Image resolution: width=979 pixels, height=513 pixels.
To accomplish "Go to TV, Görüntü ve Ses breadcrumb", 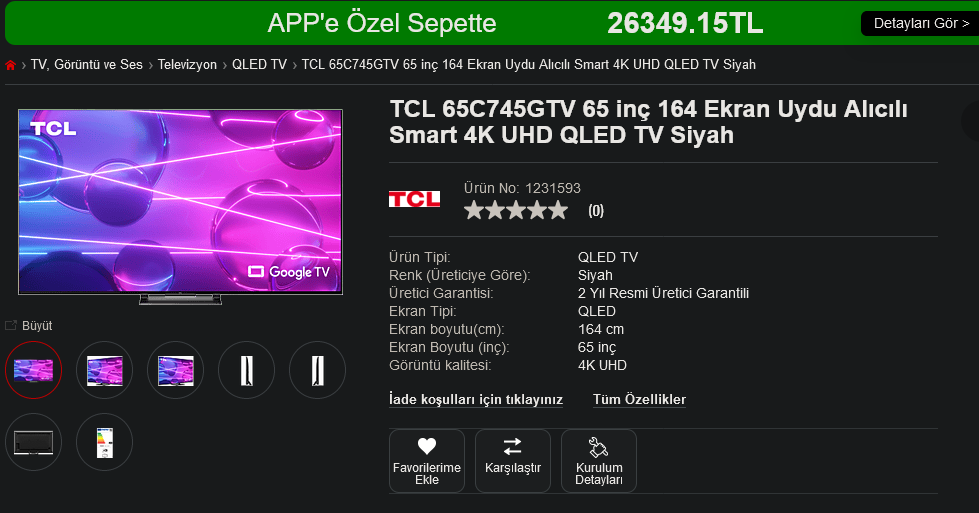I will click(x=87, y=65).
